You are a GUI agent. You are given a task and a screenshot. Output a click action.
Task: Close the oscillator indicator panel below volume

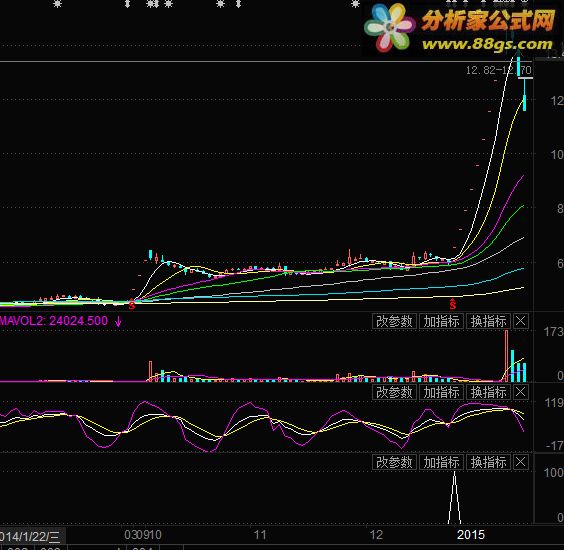520,392
